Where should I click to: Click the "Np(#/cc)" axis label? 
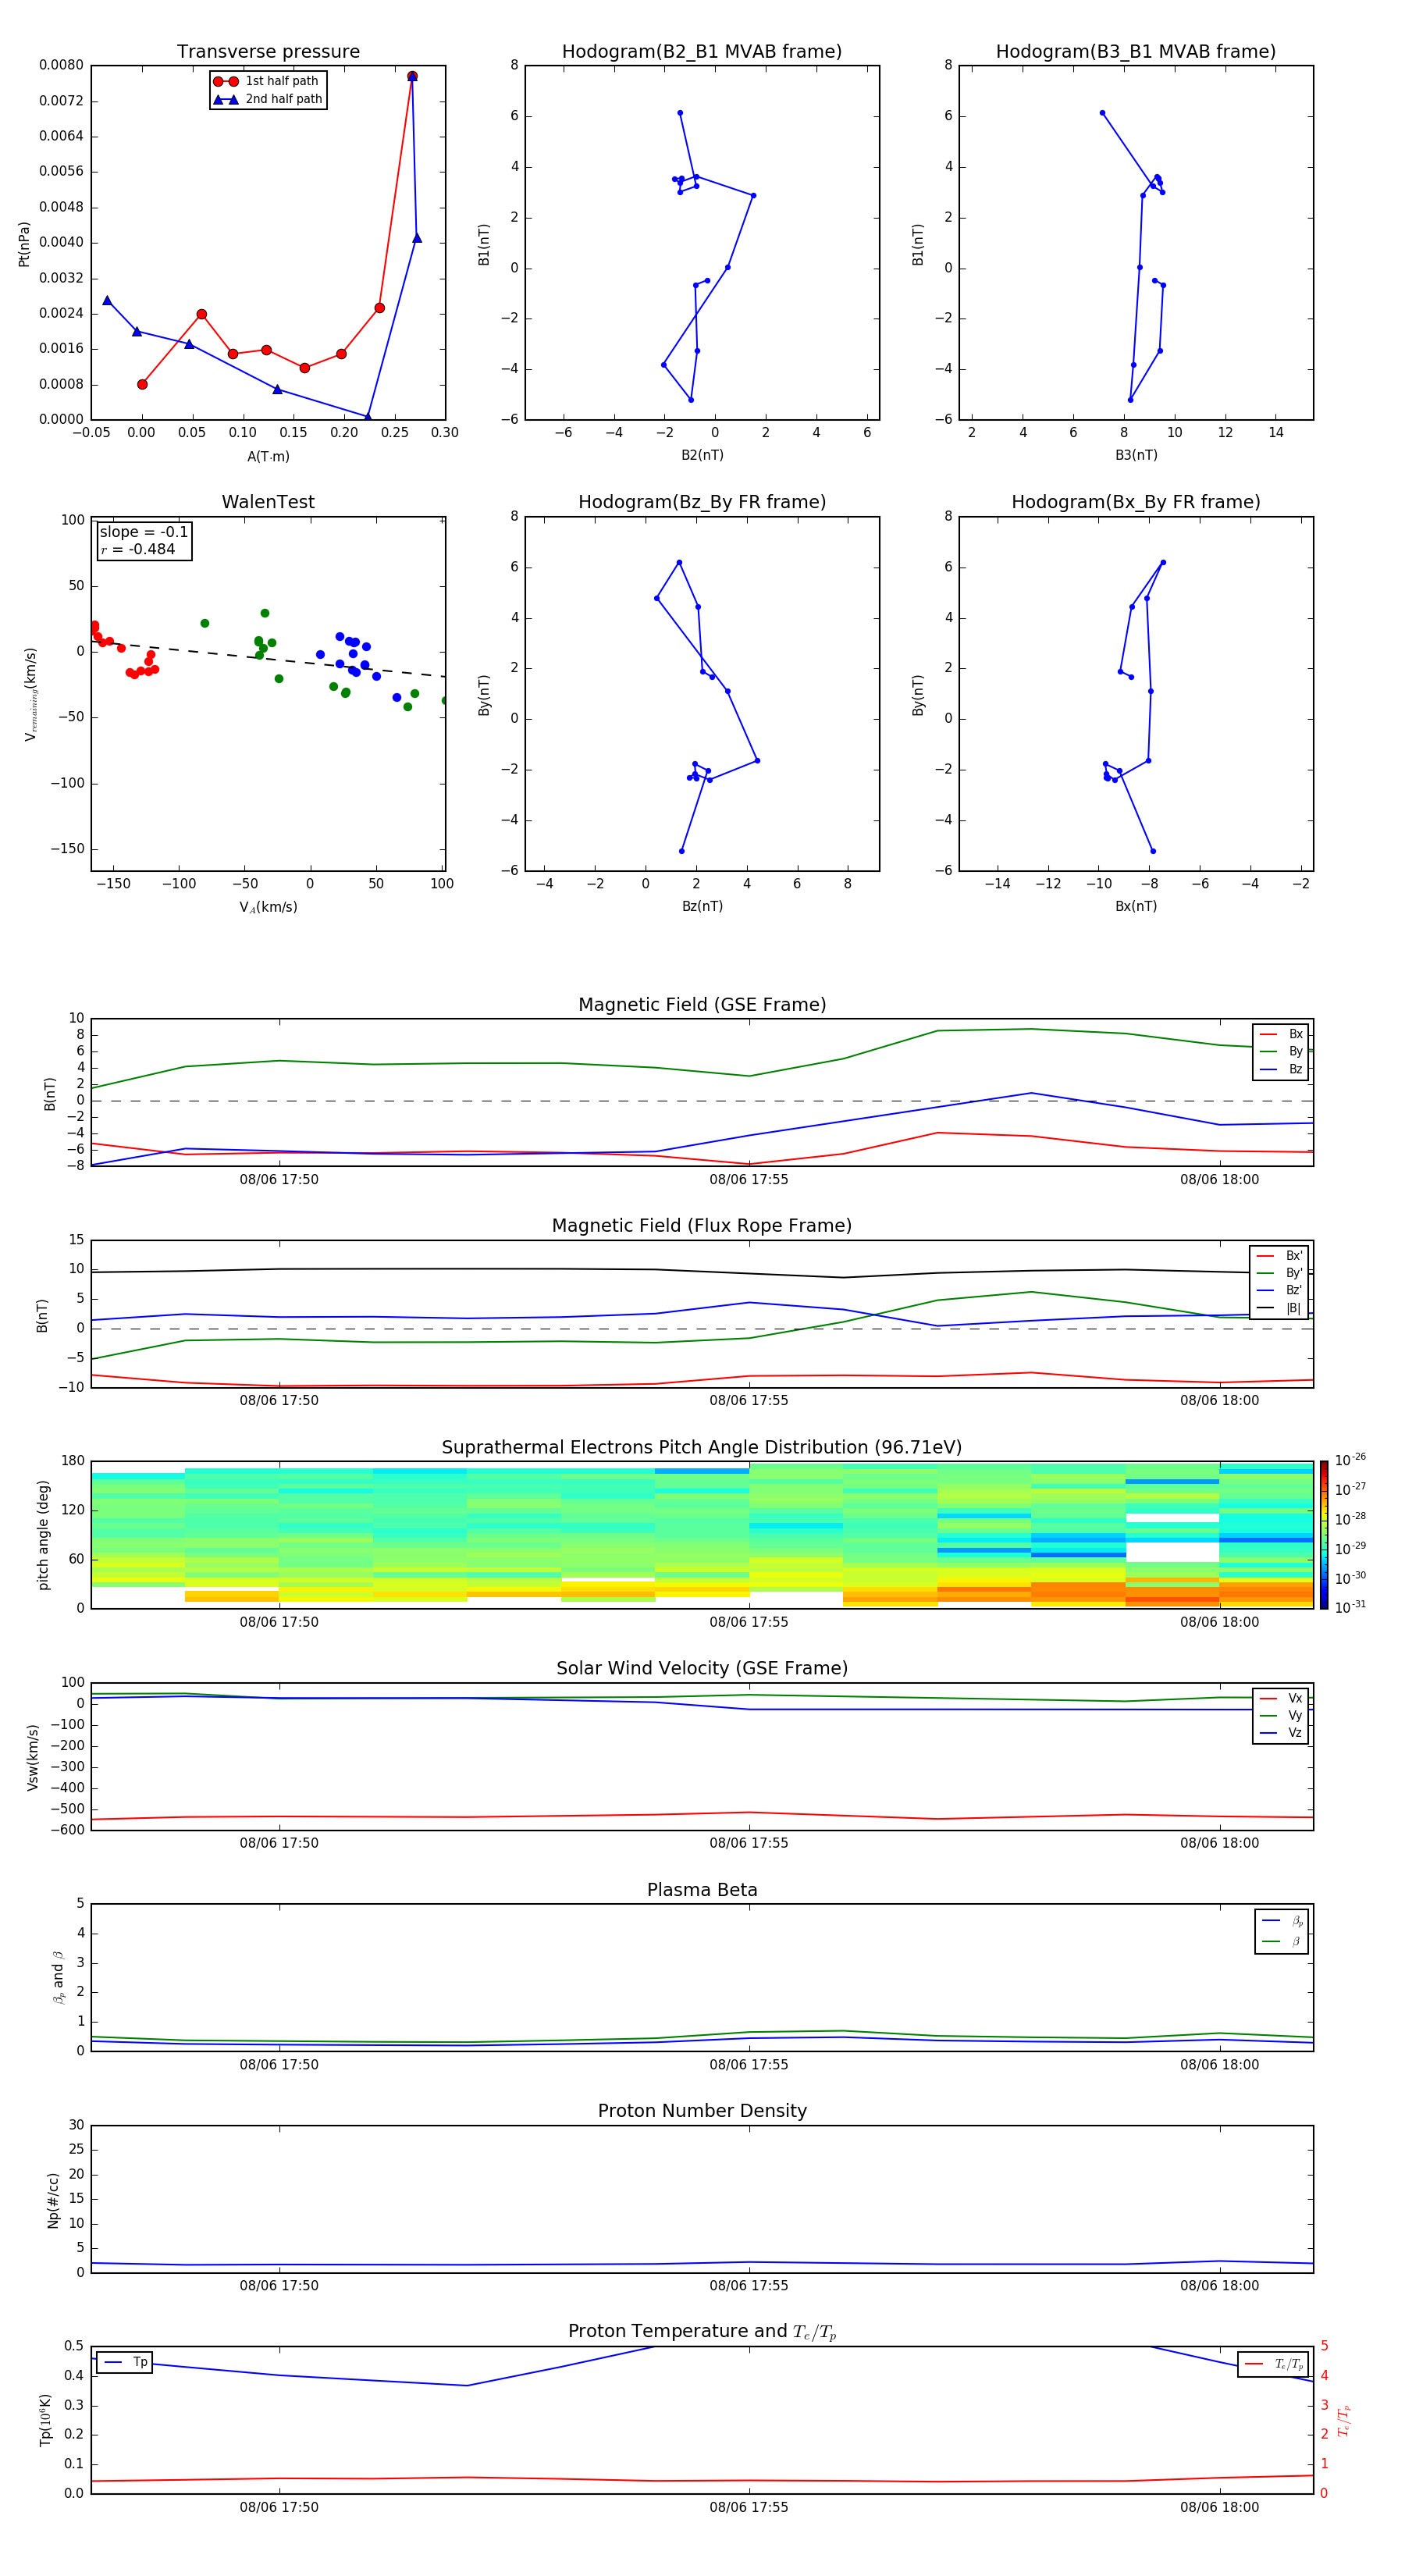pyautogui.click(x=53, y=2200)
